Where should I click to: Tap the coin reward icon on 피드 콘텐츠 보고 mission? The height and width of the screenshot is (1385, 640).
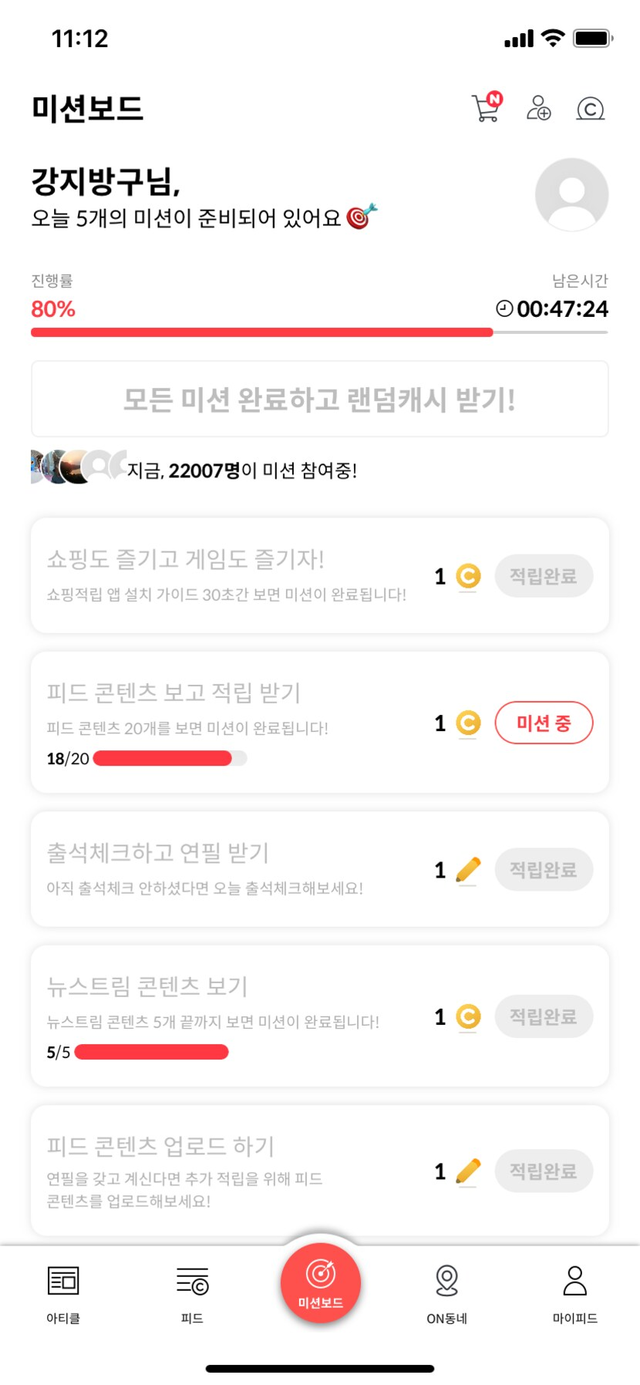pos(468,723)
